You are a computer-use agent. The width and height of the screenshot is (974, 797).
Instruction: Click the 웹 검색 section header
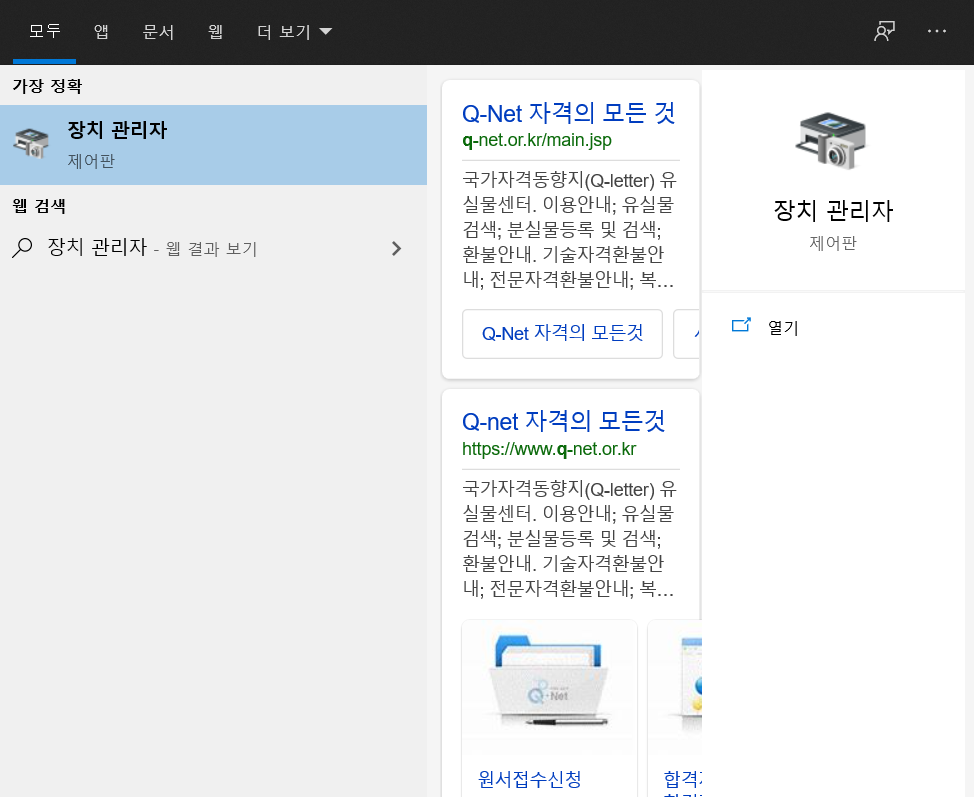coord(39,206)
